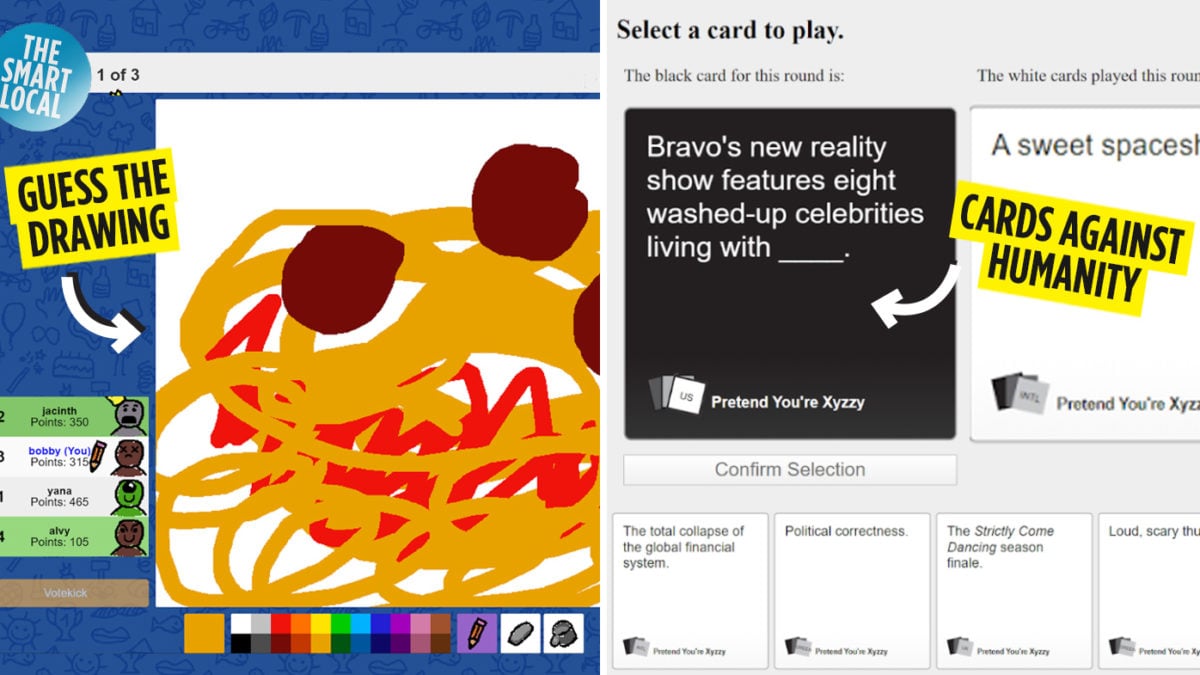
Task: Click the current orange color preview box
Action: [x=204, y=633]
